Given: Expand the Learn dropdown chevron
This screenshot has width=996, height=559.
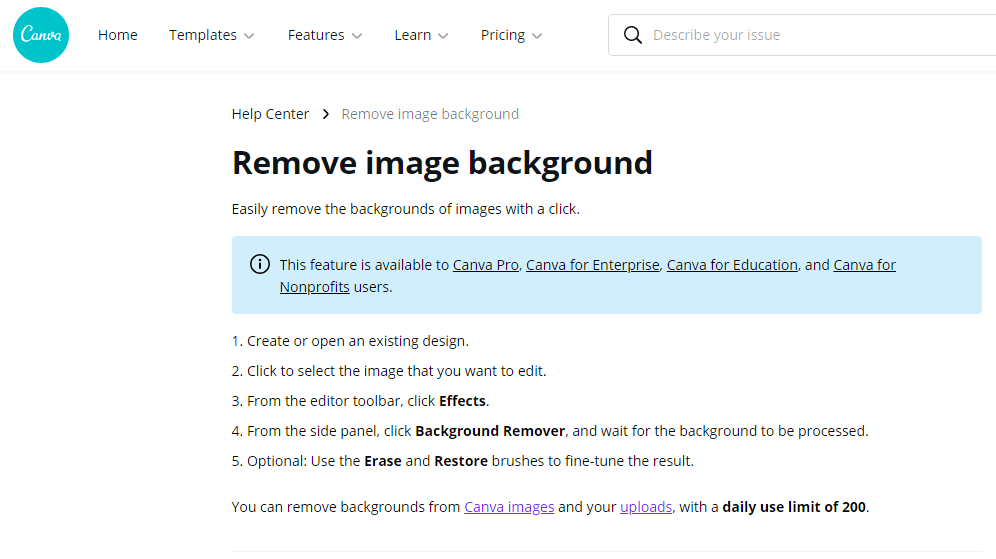Looking at the screenshot, I should click(443, 36).
